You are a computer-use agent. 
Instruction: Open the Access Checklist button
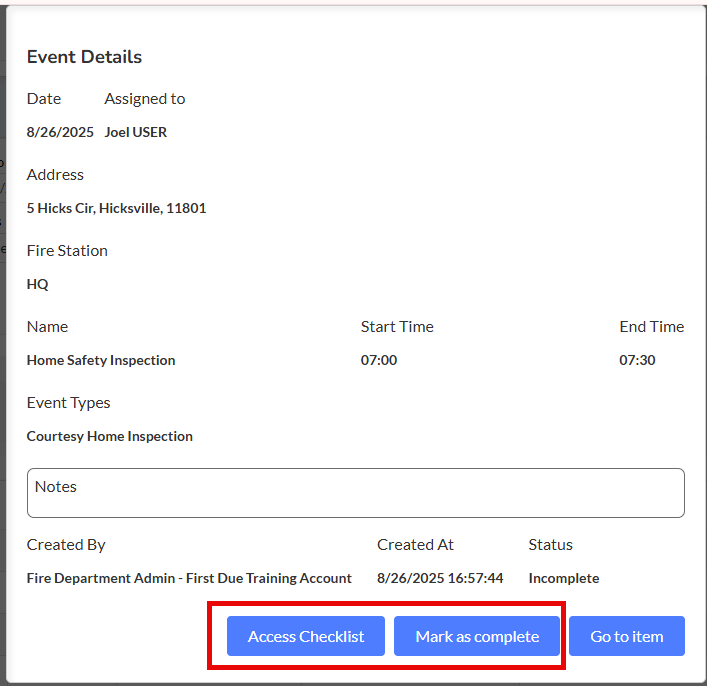pyautogui.click(x=305, y=636)
